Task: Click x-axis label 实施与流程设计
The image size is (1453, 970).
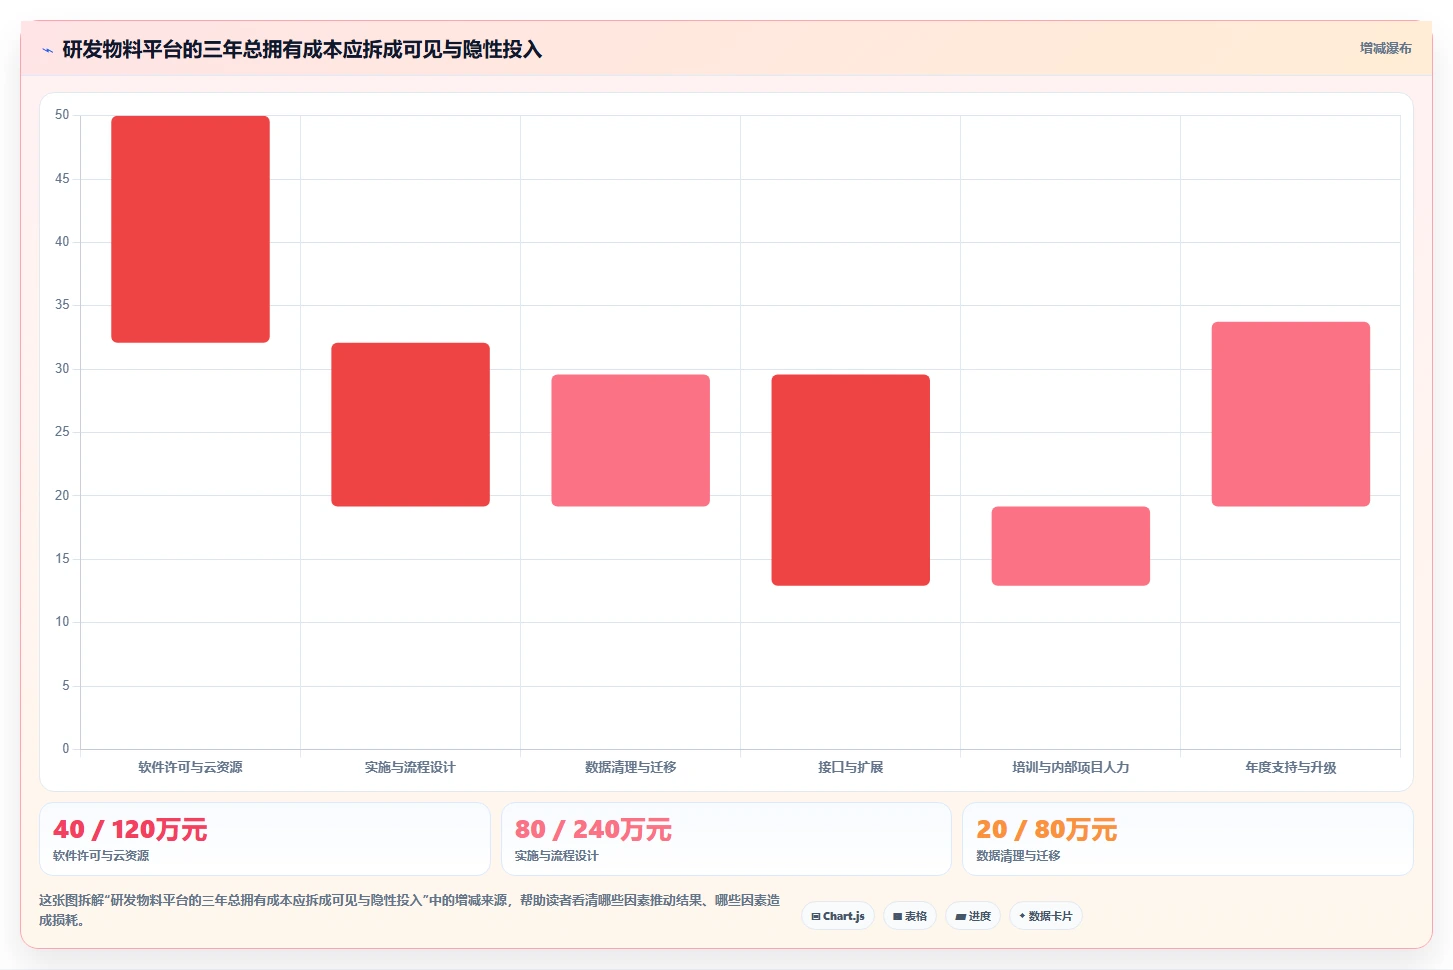Action: pyautogui.click(x=410, y=767)
